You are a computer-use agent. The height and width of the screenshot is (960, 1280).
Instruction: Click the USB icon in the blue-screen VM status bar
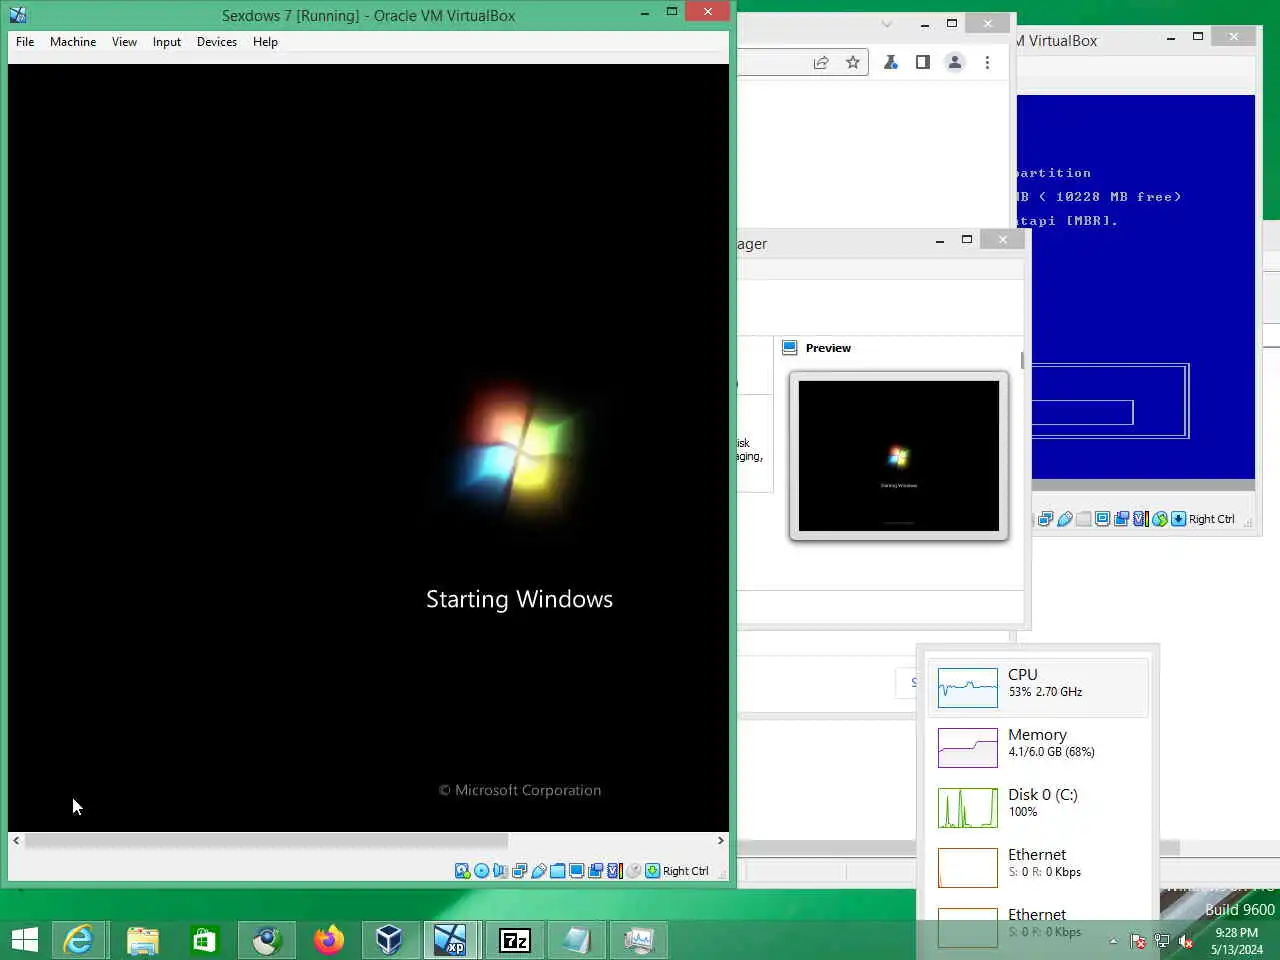(1065, 519)
